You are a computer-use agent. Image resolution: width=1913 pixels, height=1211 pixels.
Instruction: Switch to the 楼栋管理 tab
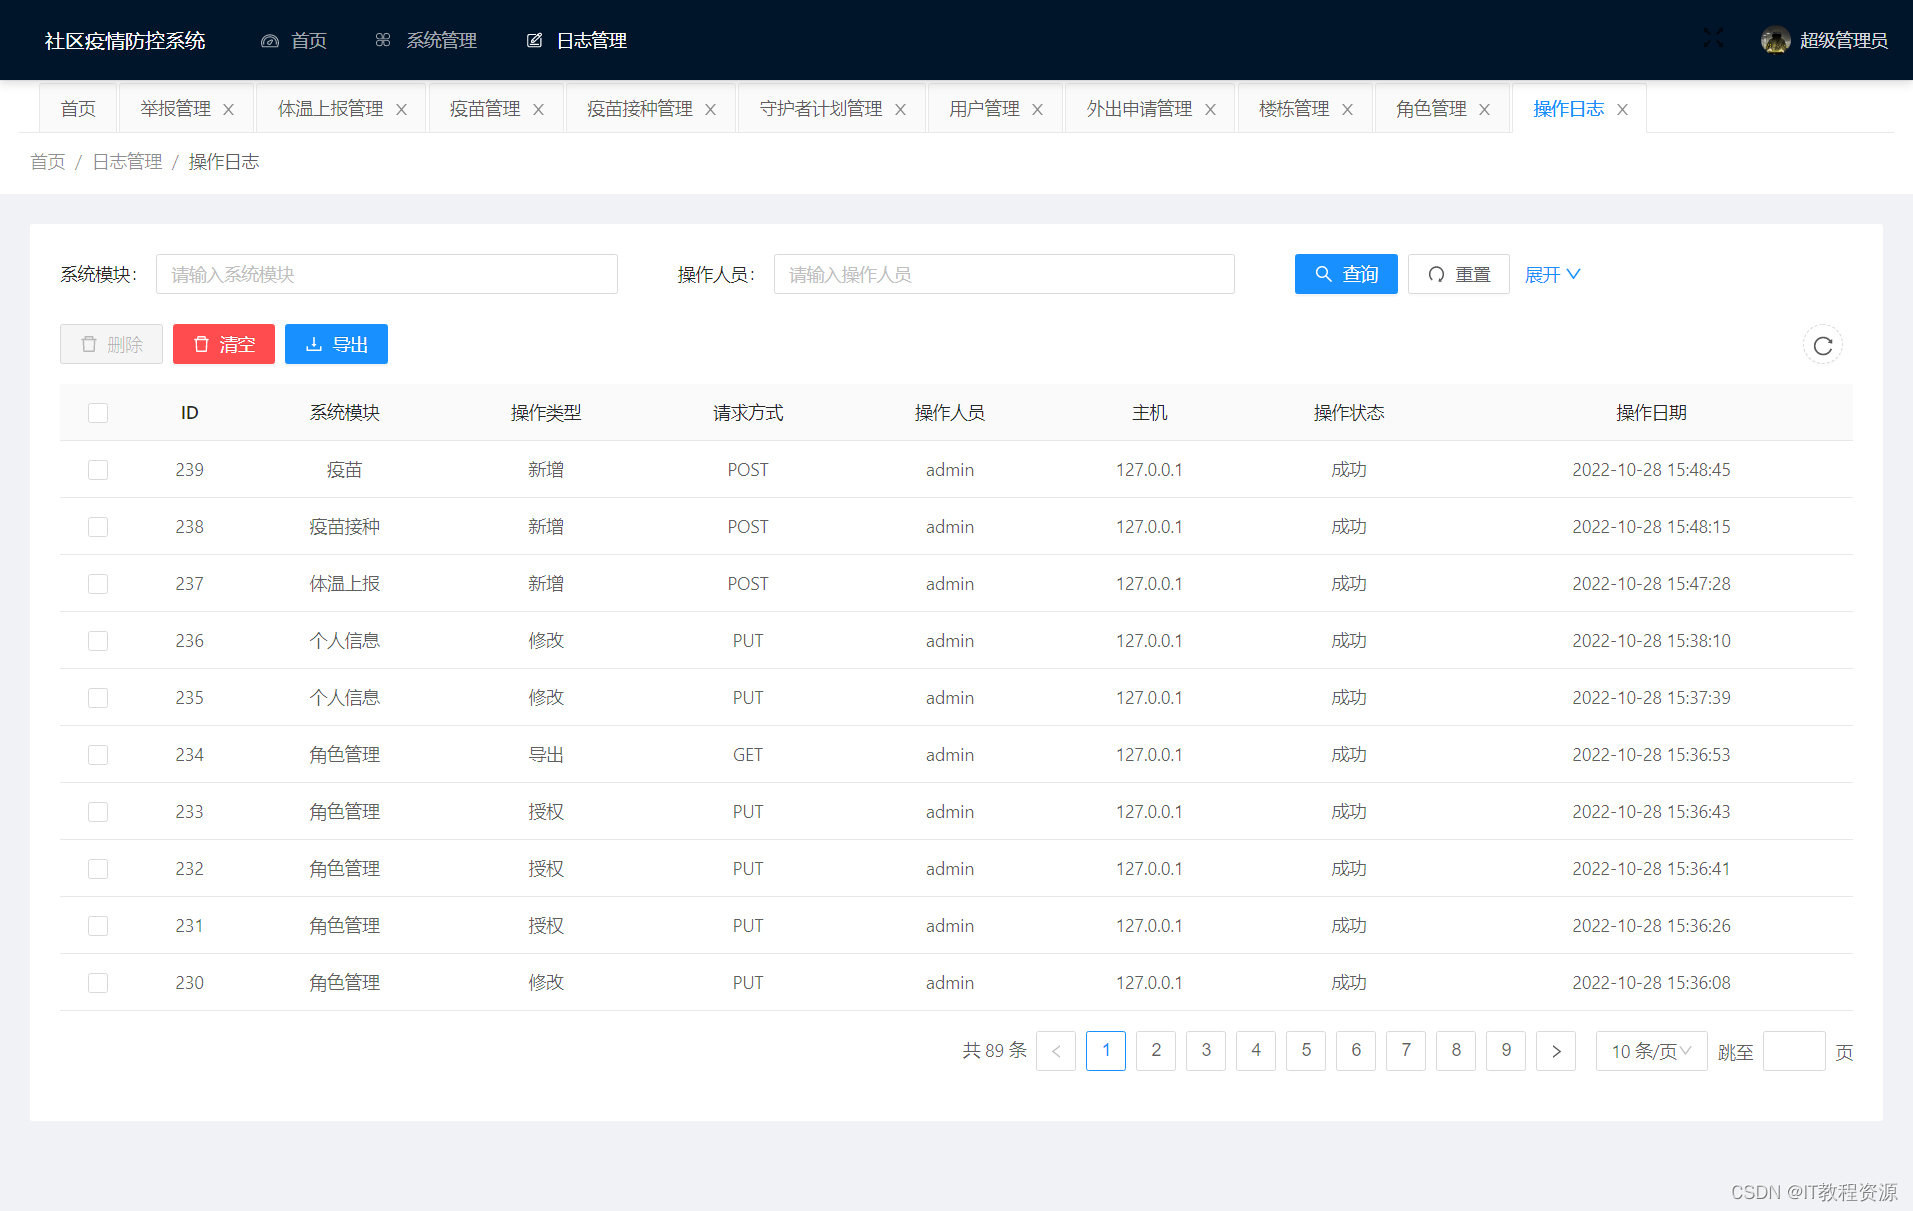tap(1294, 108)
